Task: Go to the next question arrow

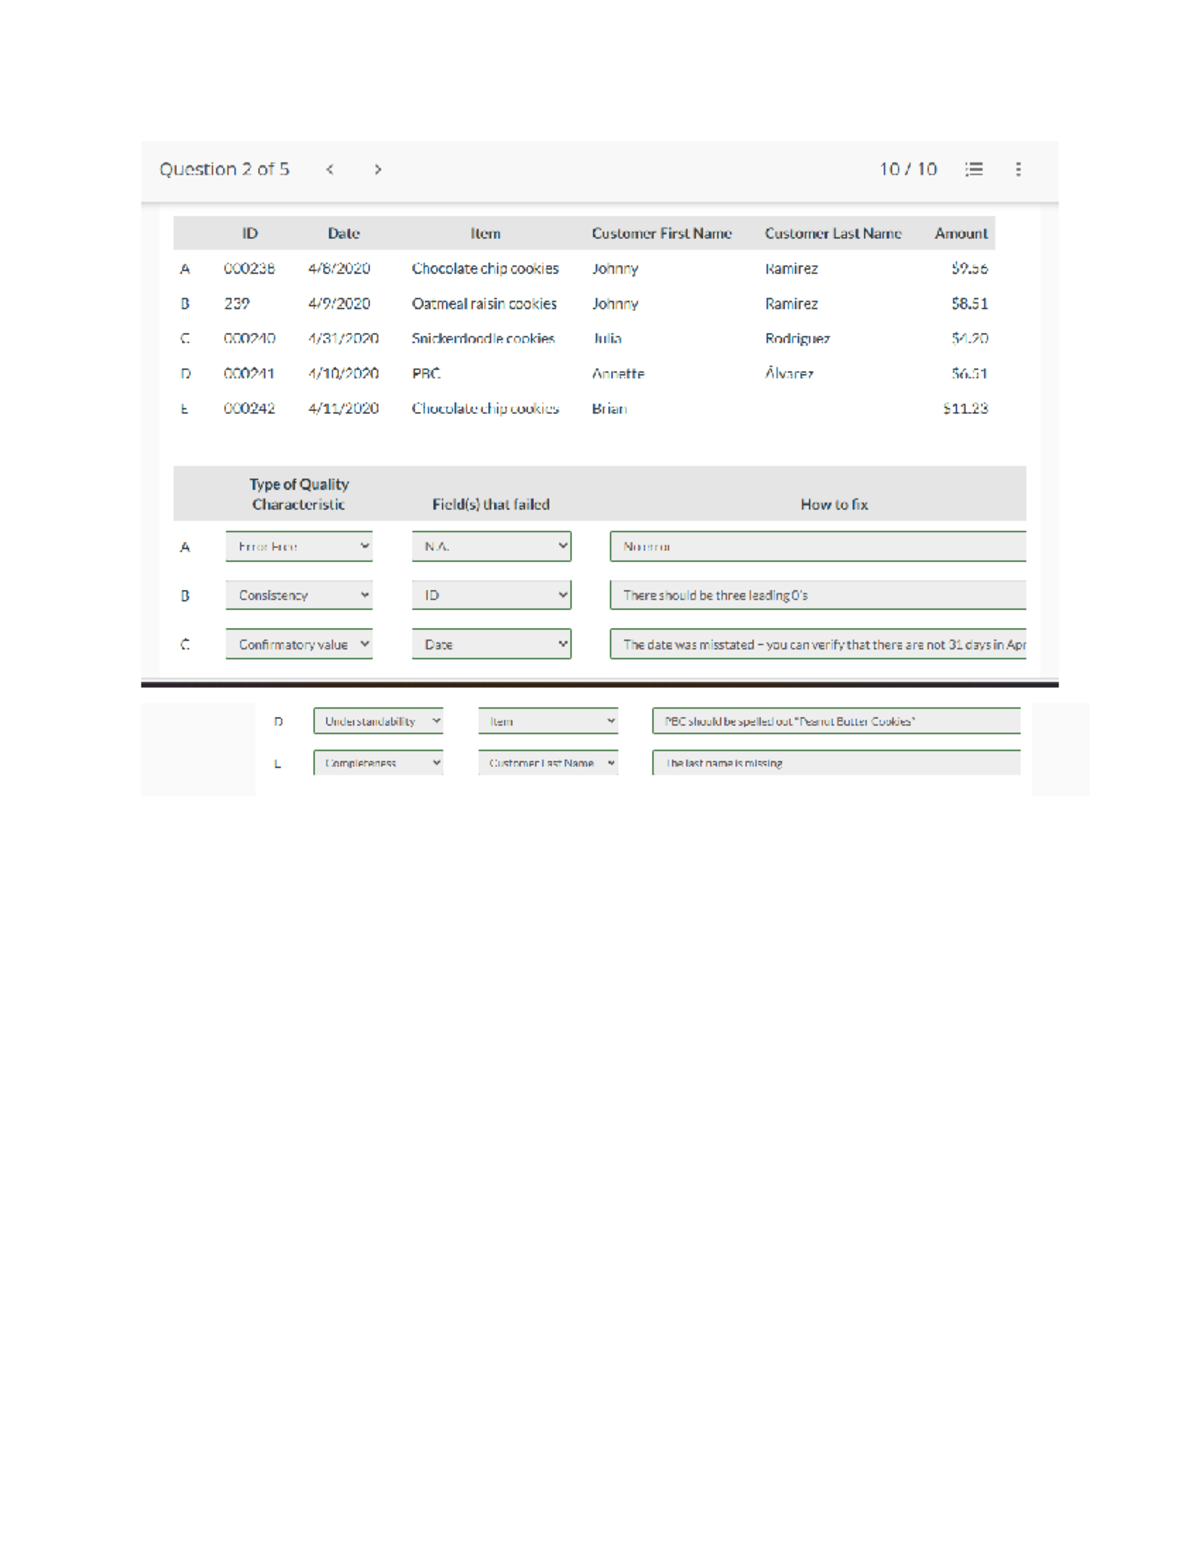Action: coord(377,170)
